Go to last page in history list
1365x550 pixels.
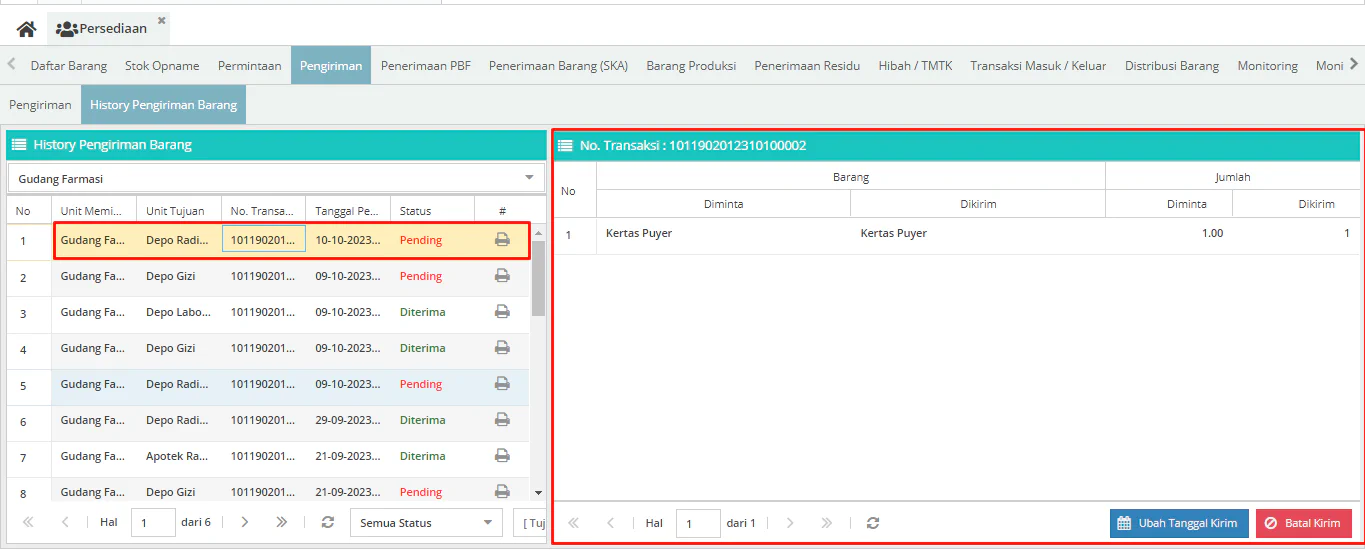click(x=282, y=522)
